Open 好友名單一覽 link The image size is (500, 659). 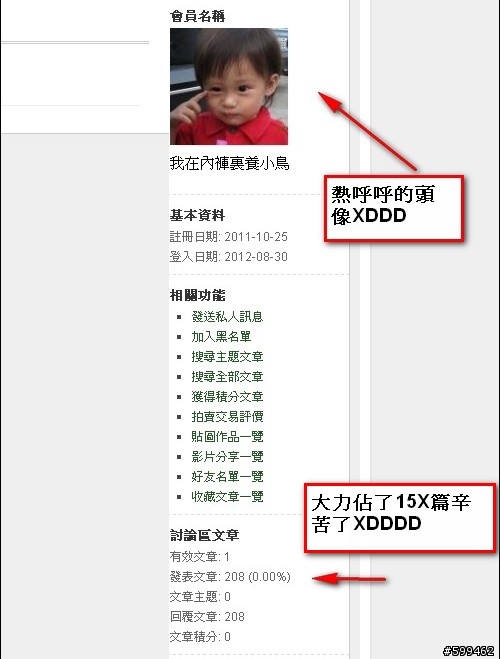[x=227, y=476]
